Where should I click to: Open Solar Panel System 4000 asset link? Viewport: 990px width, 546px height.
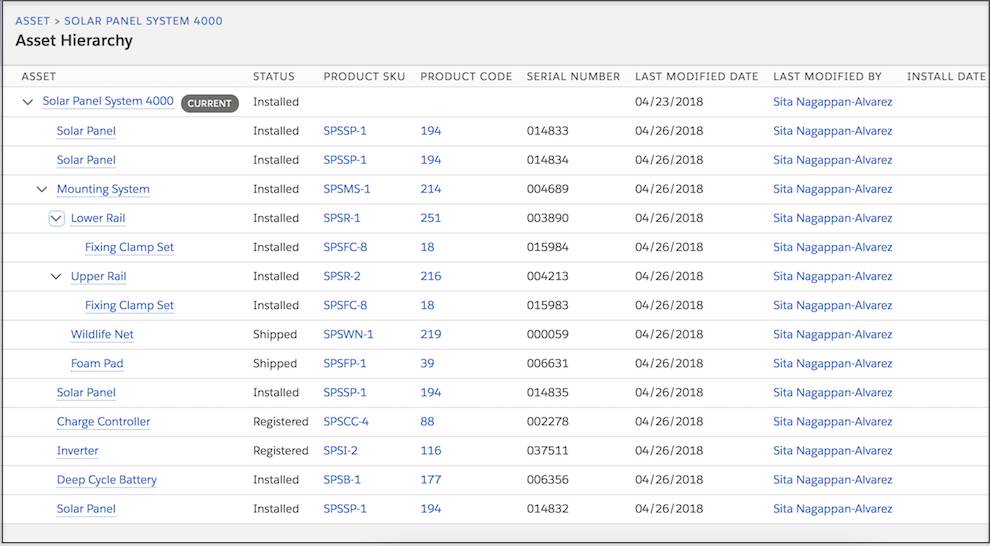coord(108,101)
